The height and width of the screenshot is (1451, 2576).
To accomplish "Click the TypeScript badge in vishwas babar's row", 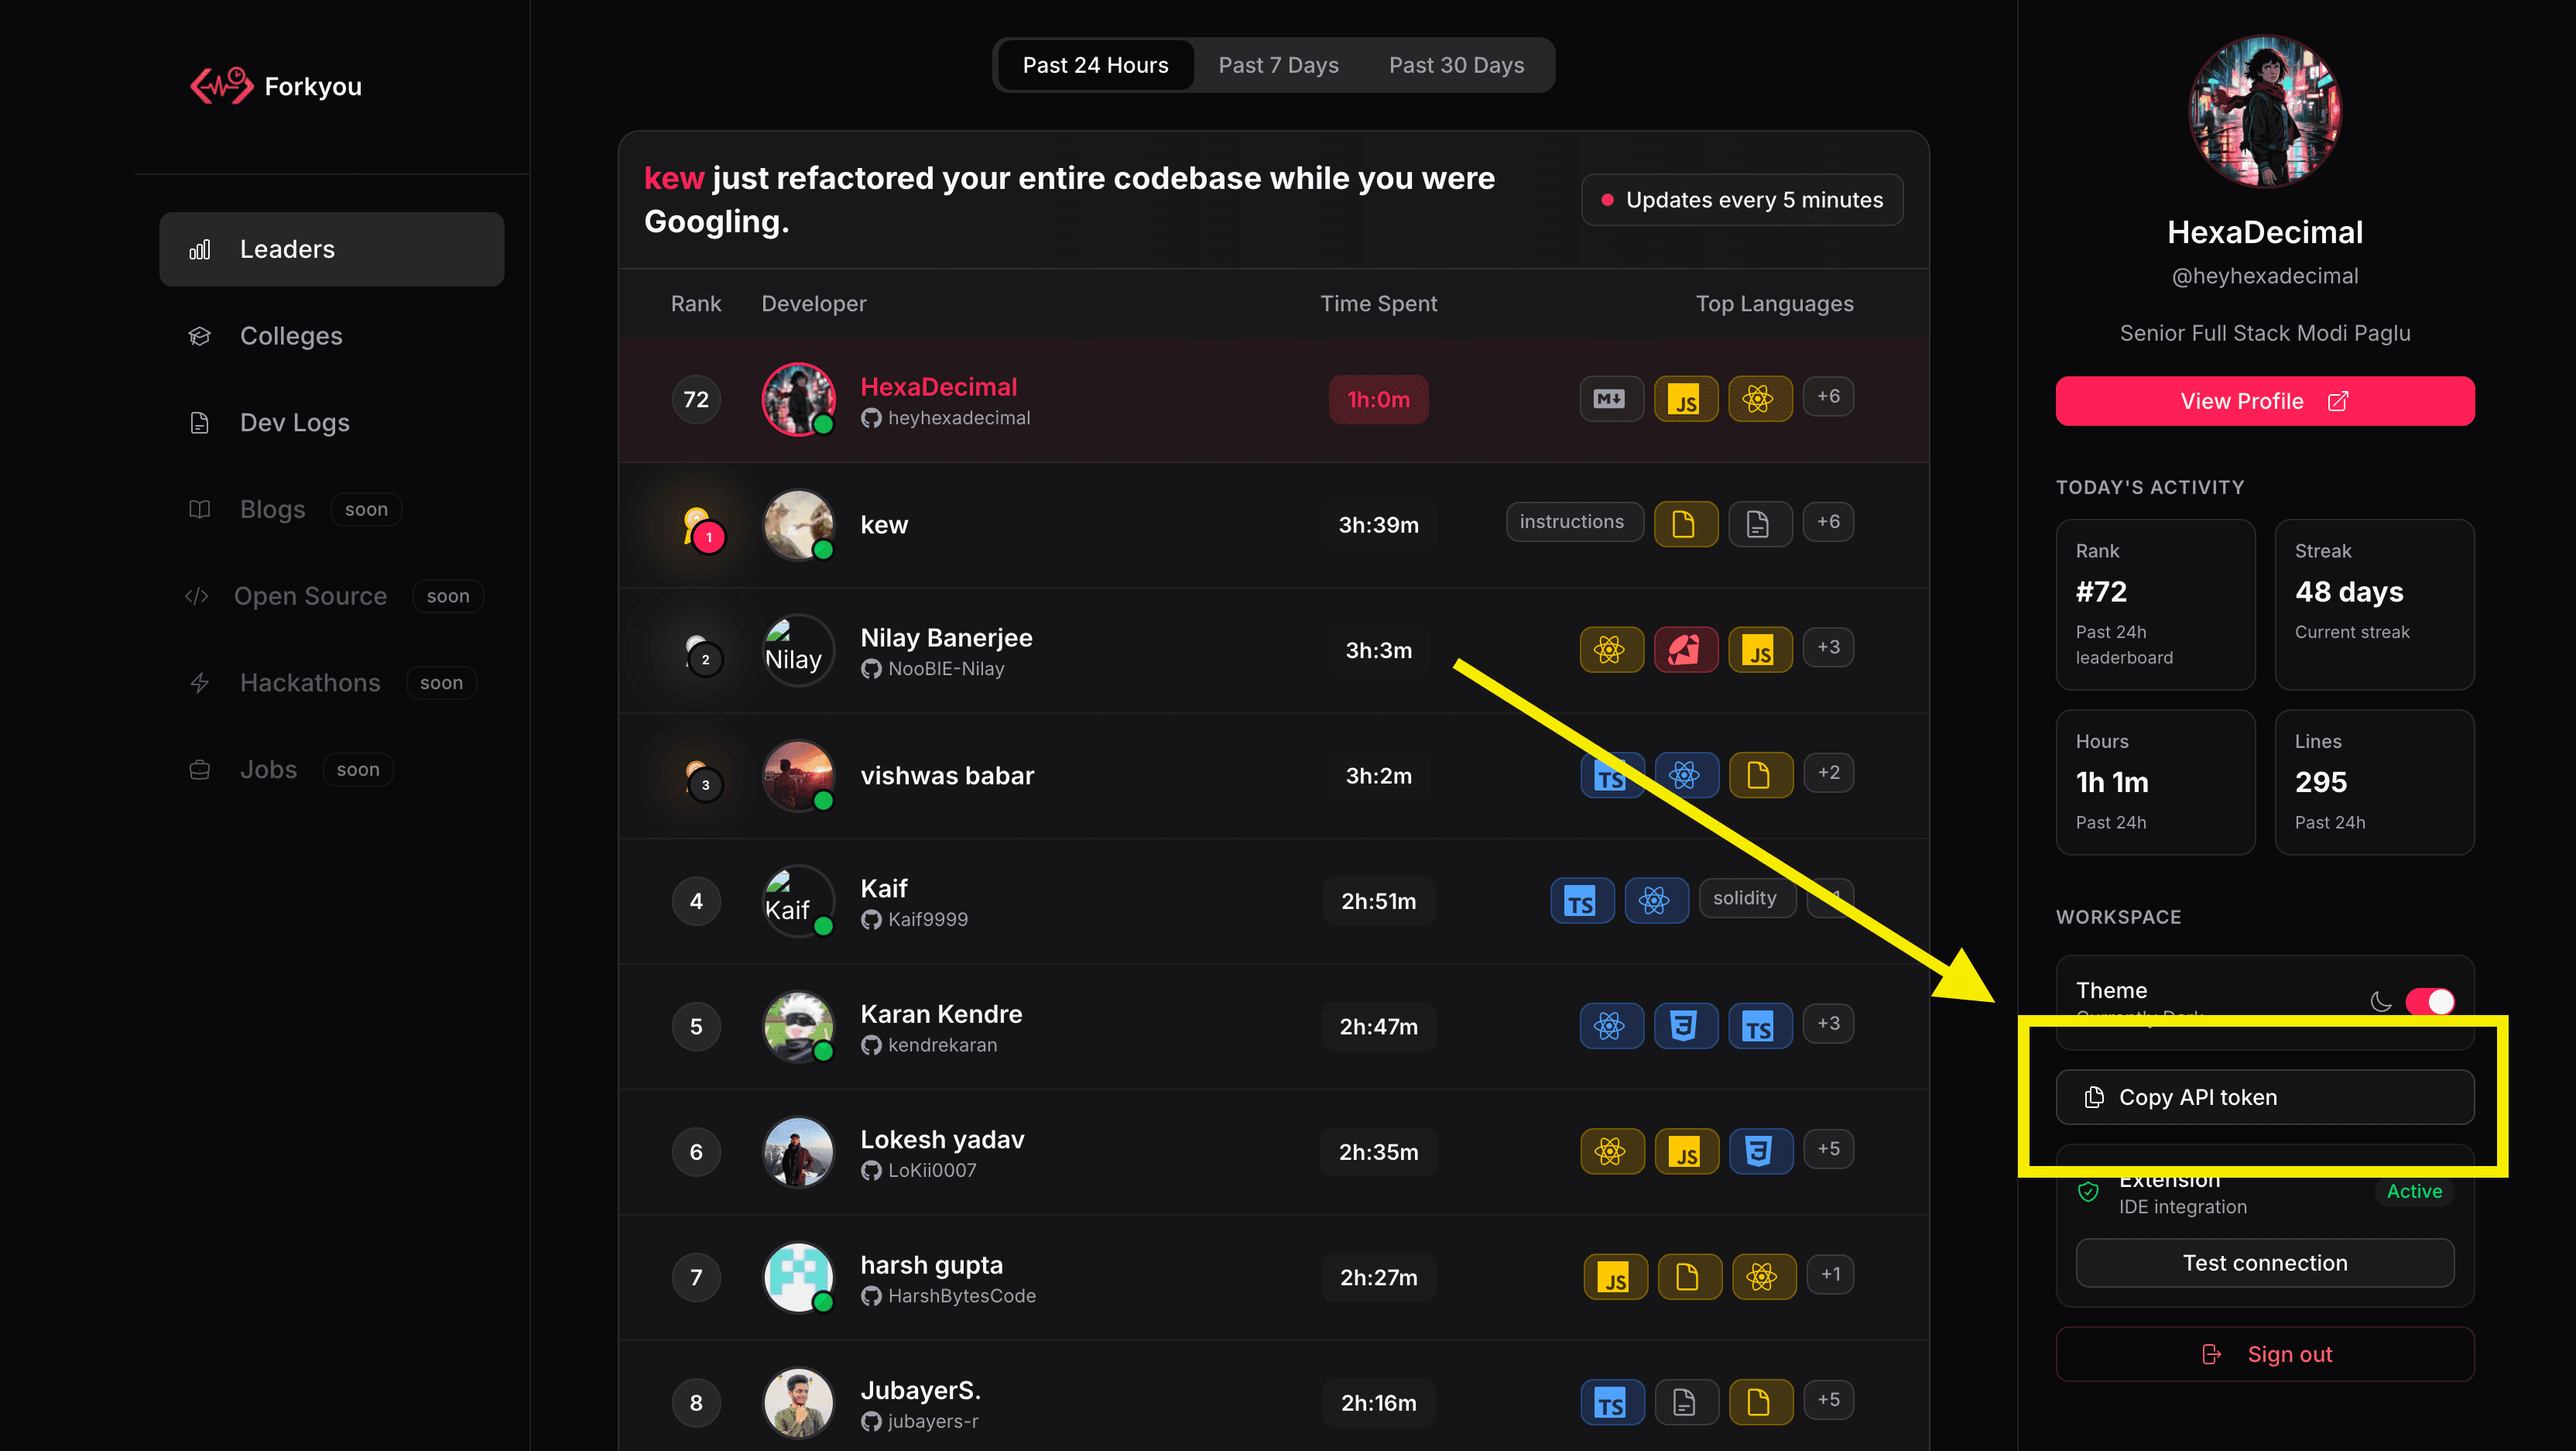I will click(1611, 774).
